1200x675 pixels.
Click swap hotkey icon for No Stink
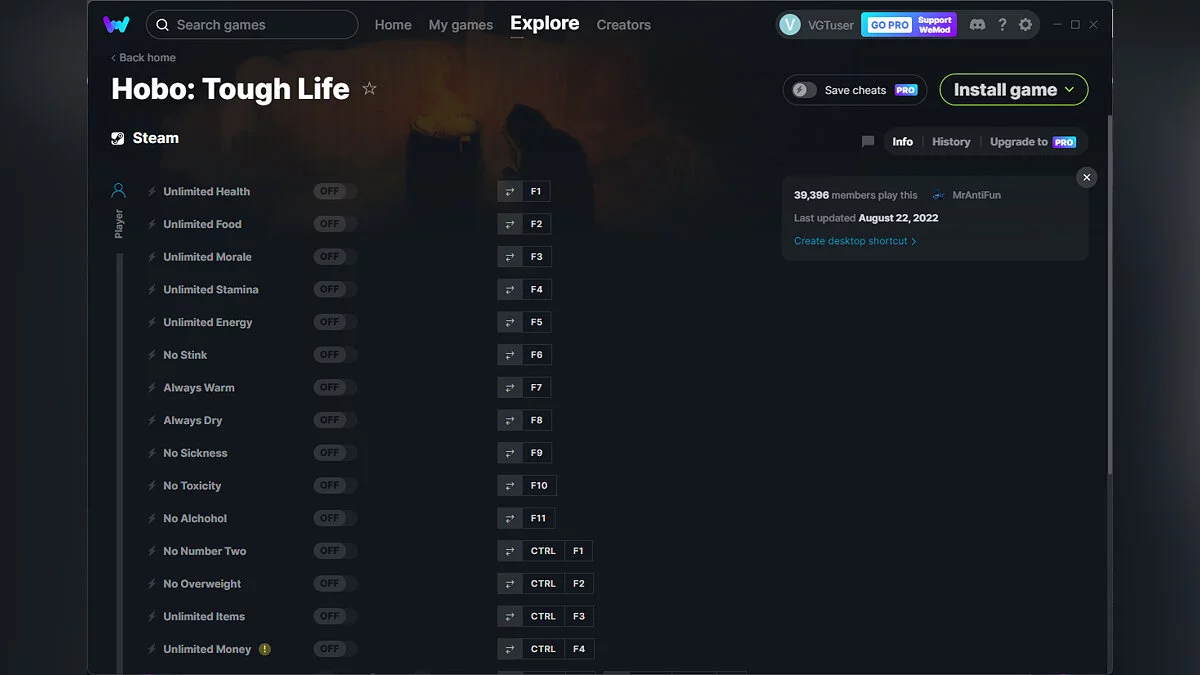pyautogui.click(x=510, y=355)
